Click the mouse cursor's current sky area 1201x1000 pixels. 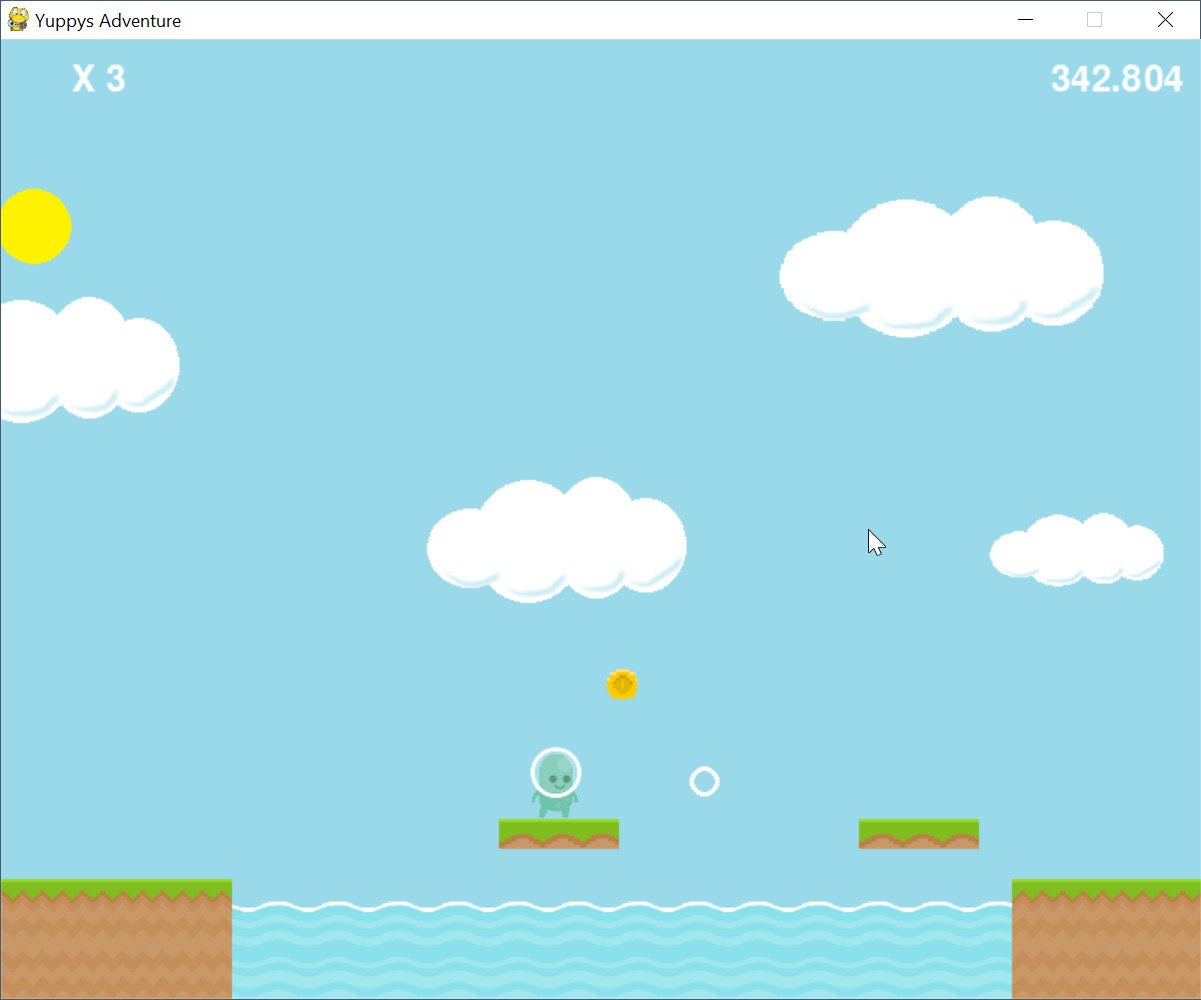pos(873,541)
